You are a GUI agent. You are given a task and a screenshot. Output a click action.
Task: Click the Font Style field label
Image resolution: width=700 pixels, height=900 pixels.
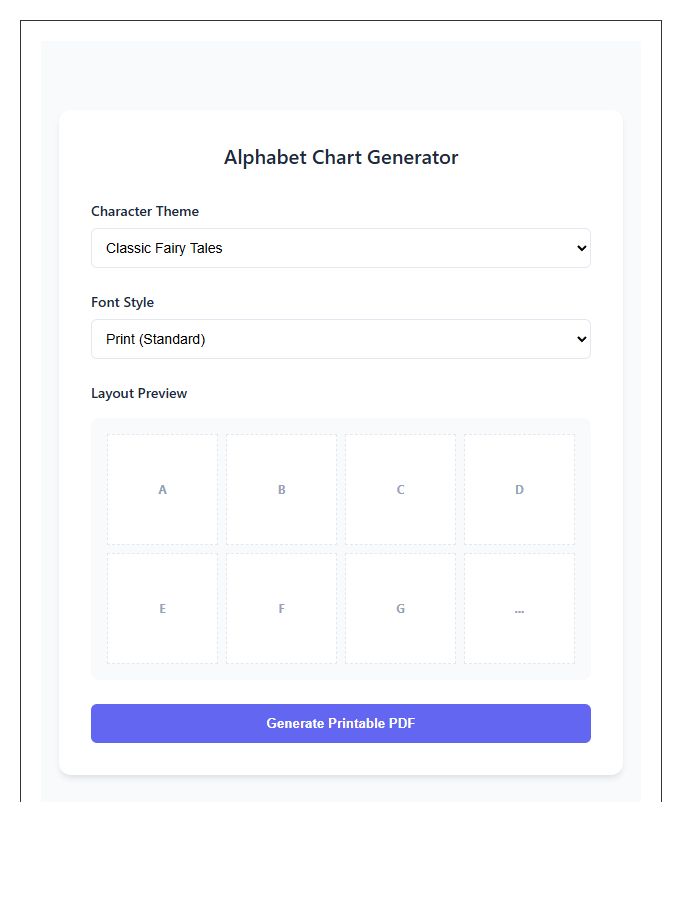click(x=122, y=302)
